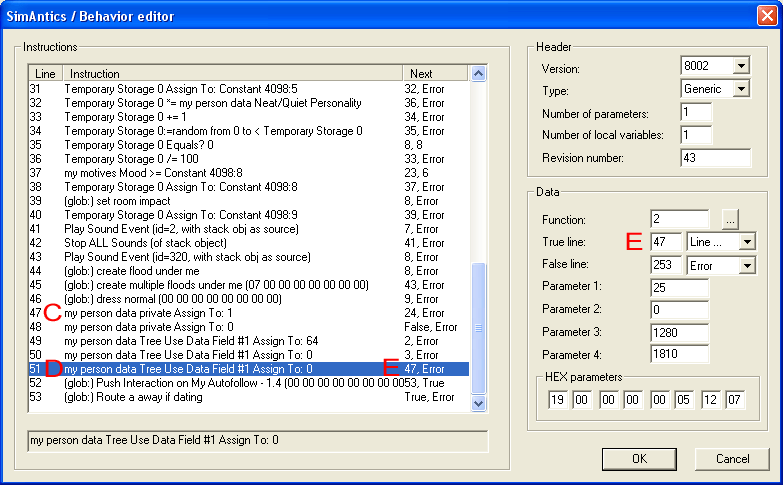The height and width of the screenshot is (485, 783).
Task: Open the Version 8002 dropdown
Action: [x=741, y=66]
